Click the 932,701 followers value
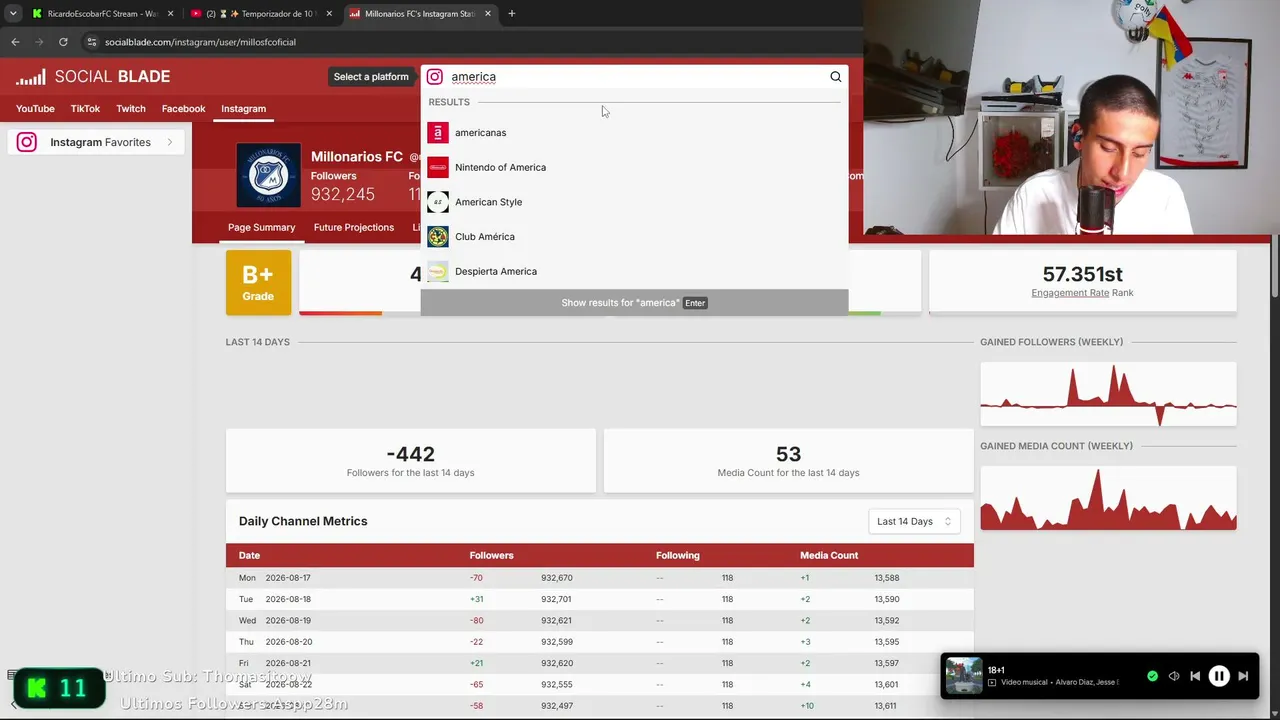Viewport: 1280px width, 720px height. [556, 599]
